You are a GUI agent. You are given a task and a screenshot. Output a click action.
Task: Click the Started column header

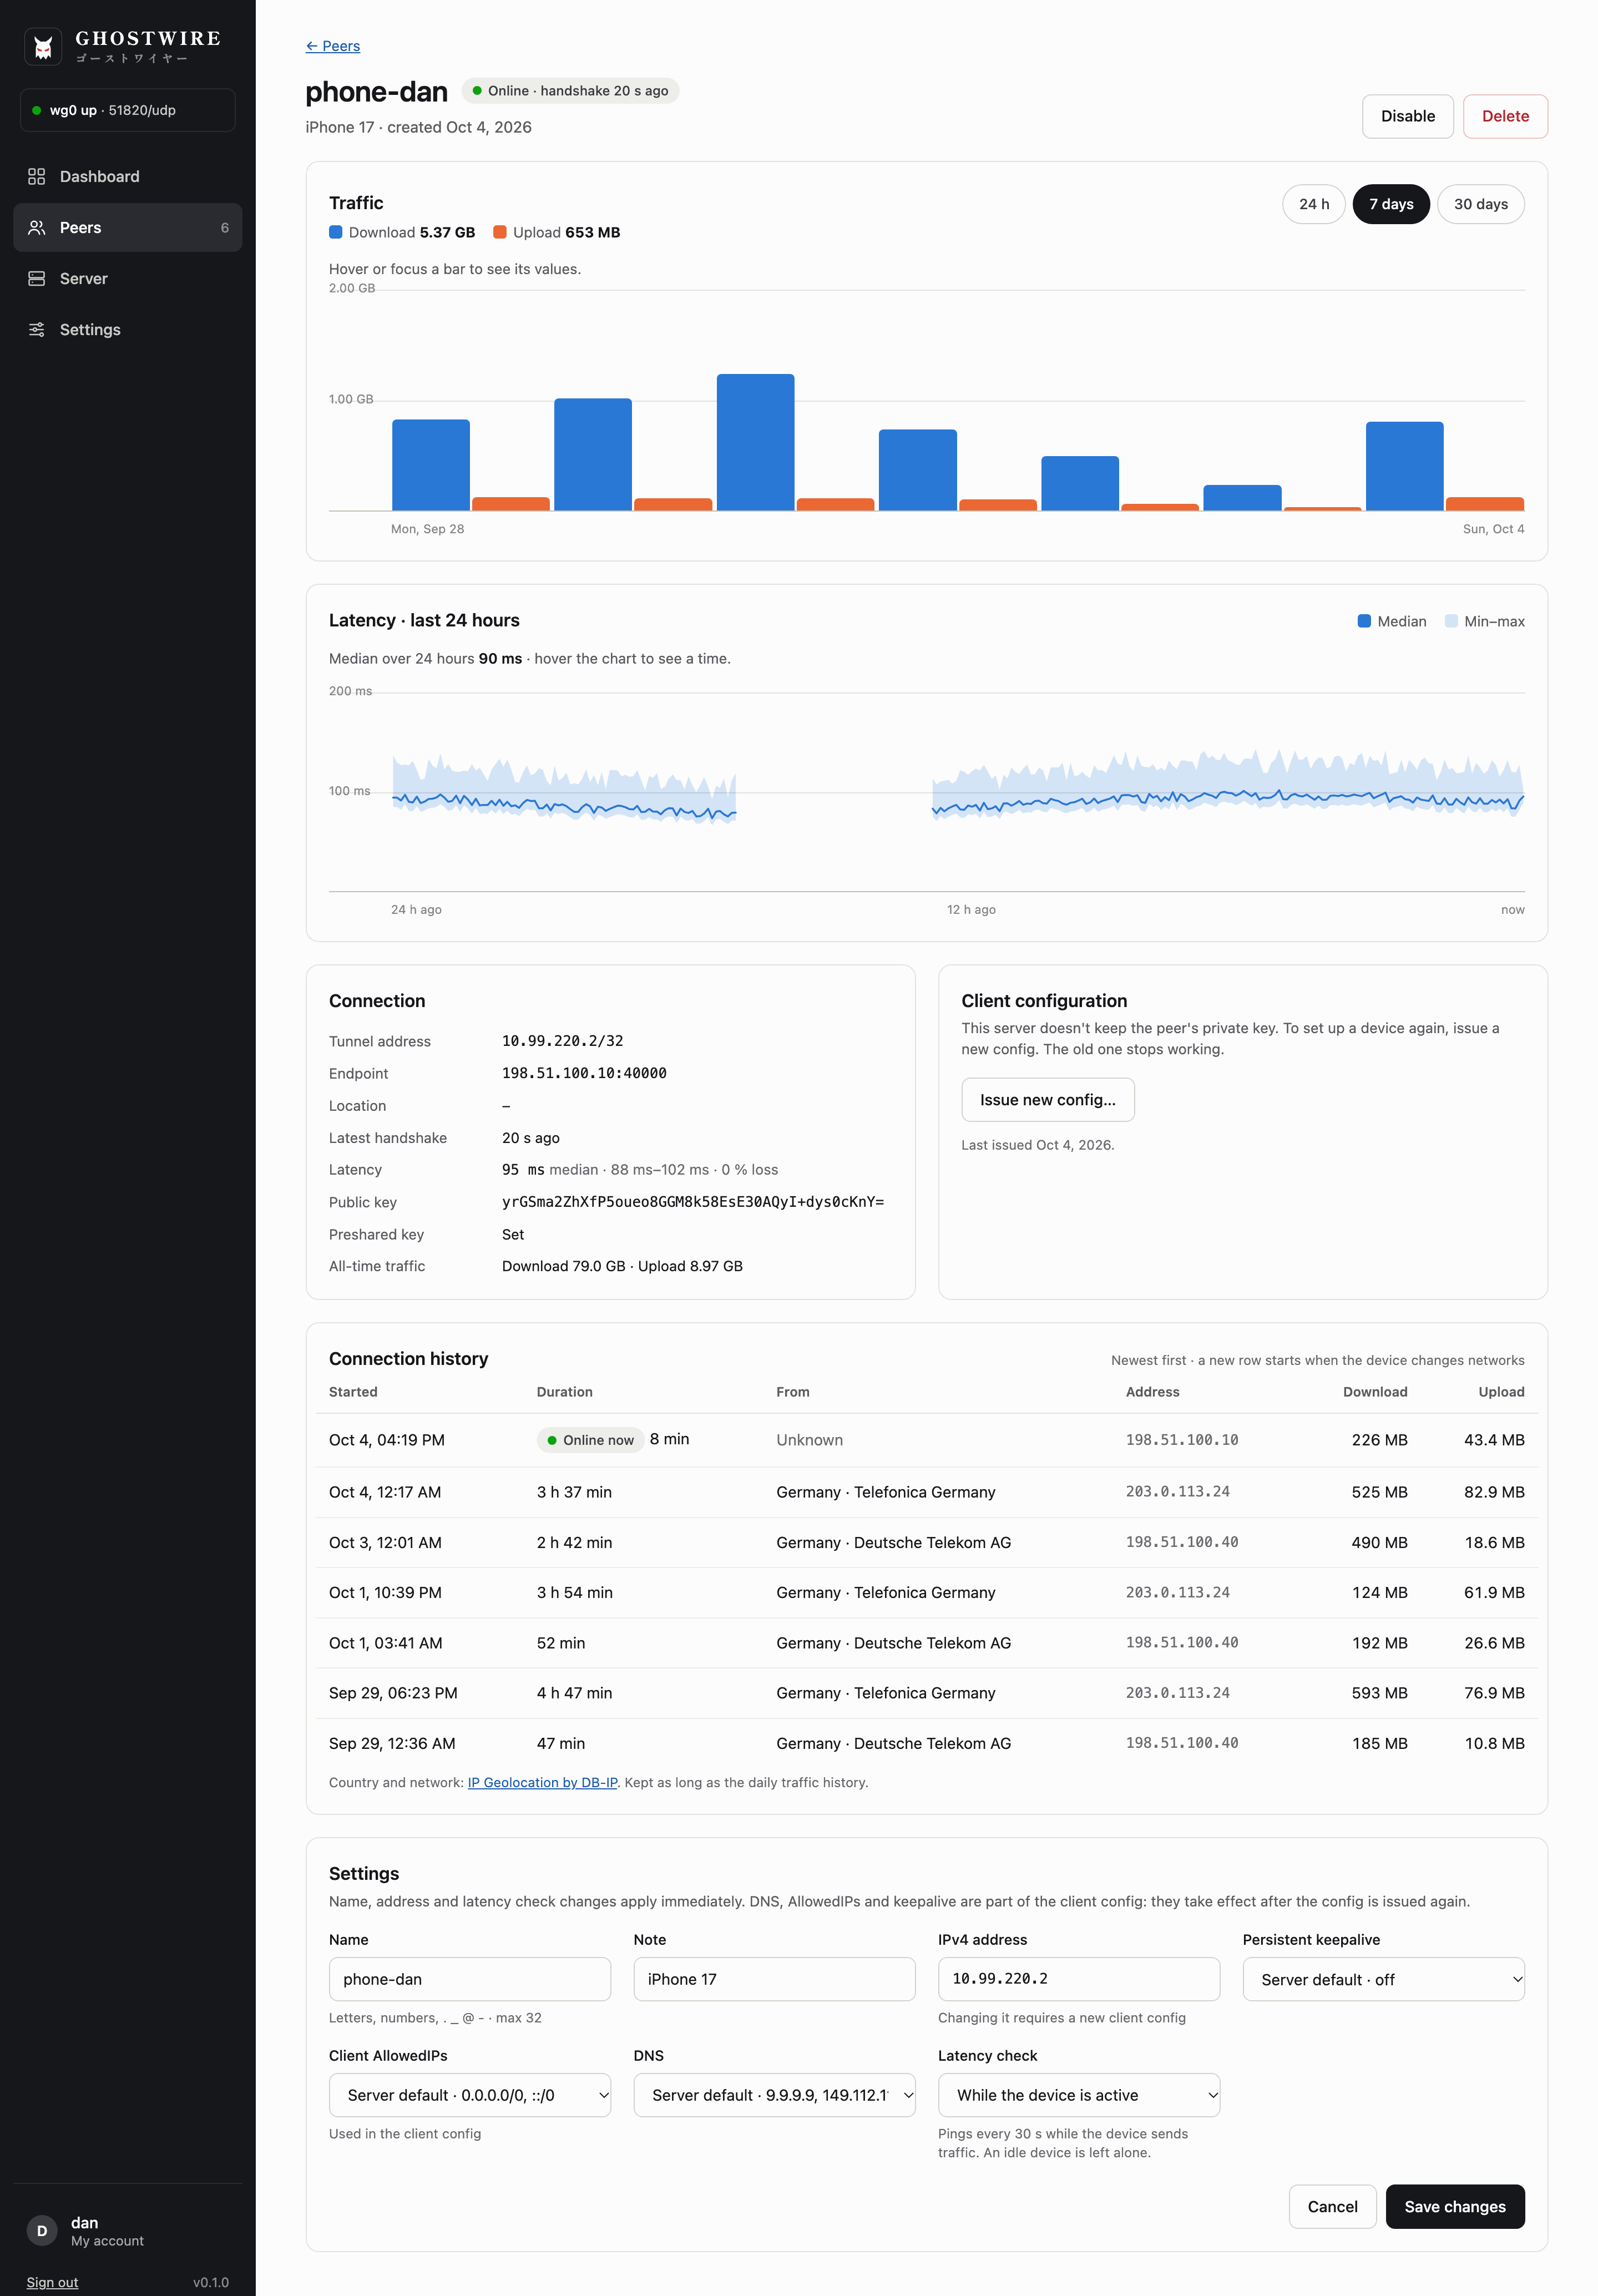pos(353,1392)
